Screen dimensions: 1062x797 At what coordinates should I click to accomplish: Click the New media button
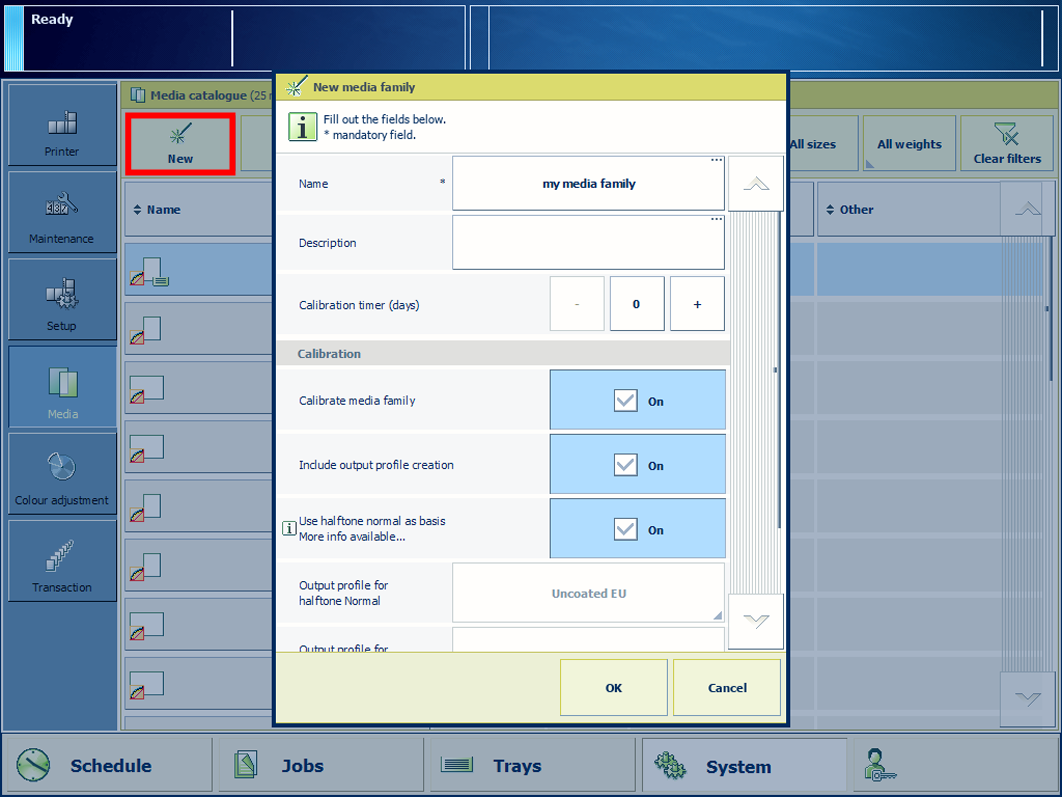(x=180, y=144)
